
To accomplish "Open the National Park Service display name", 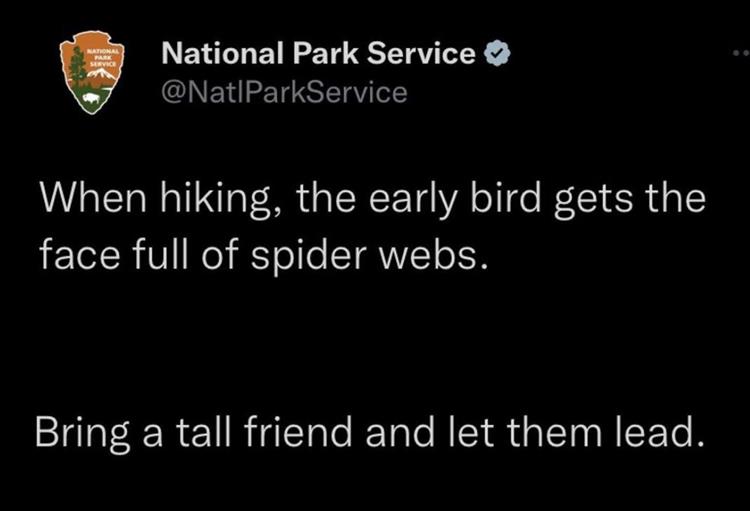I will (x=318, y=54).
